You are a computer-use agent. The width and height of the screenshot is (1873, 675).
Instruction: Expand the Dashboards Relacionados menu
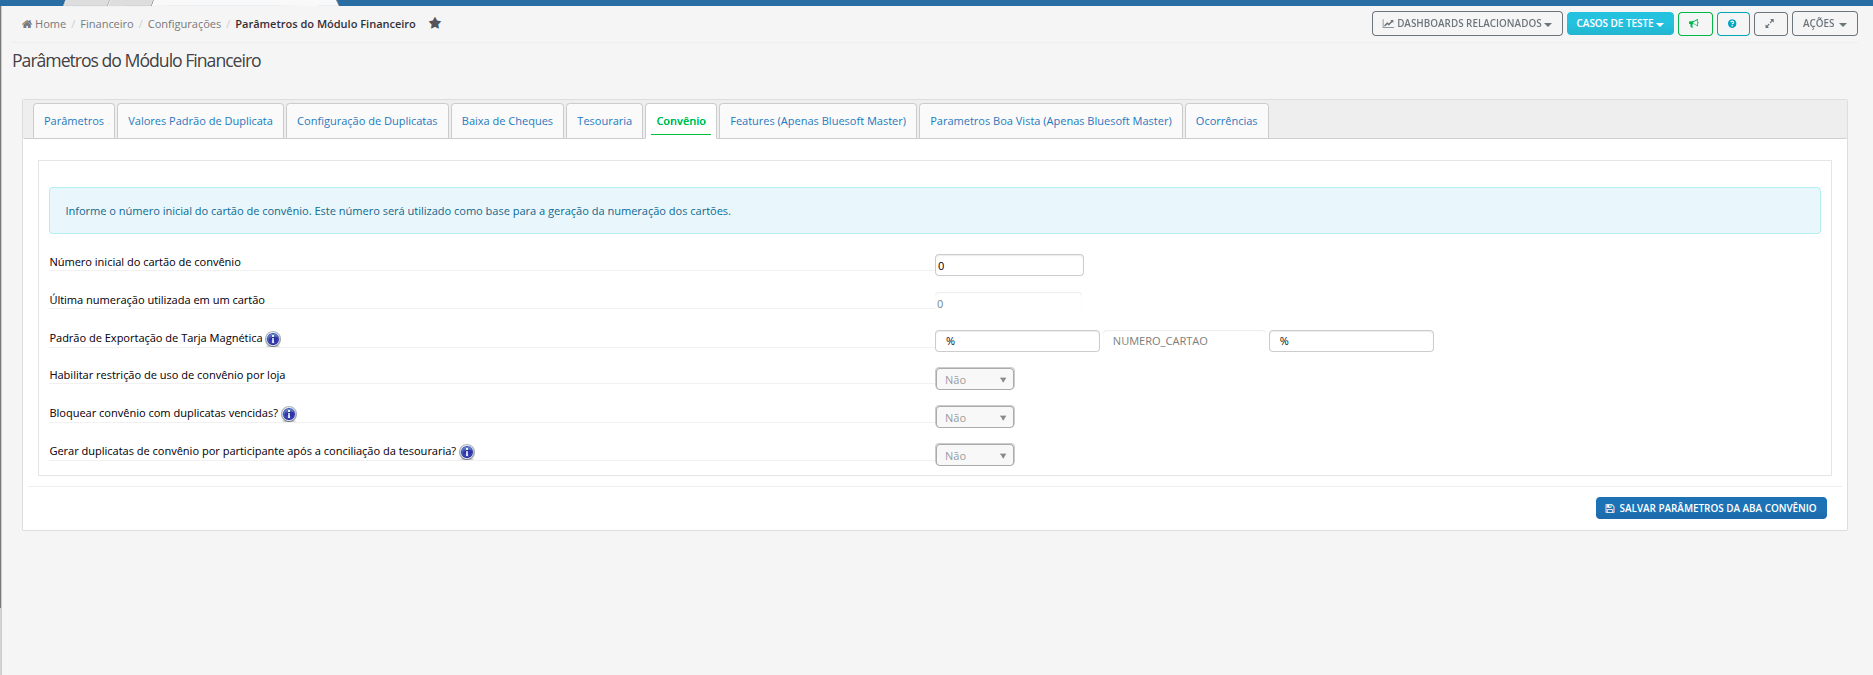[x=1467, y=24]
